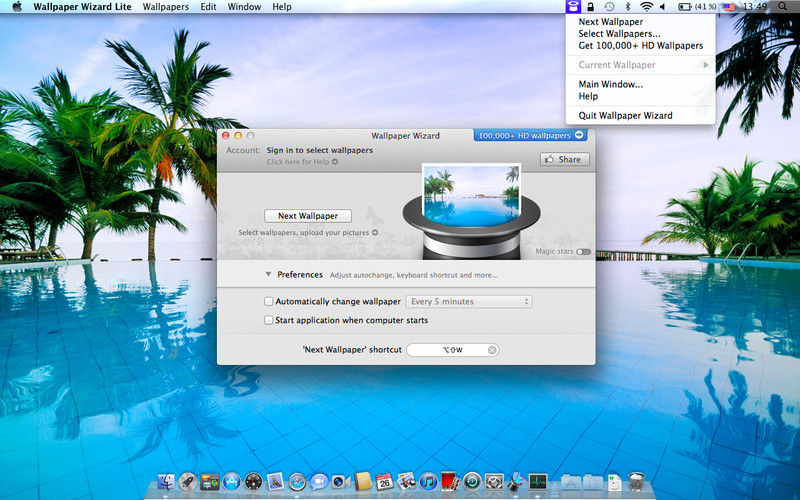Open Photo Booth in Dock

(x=450, y=481)
